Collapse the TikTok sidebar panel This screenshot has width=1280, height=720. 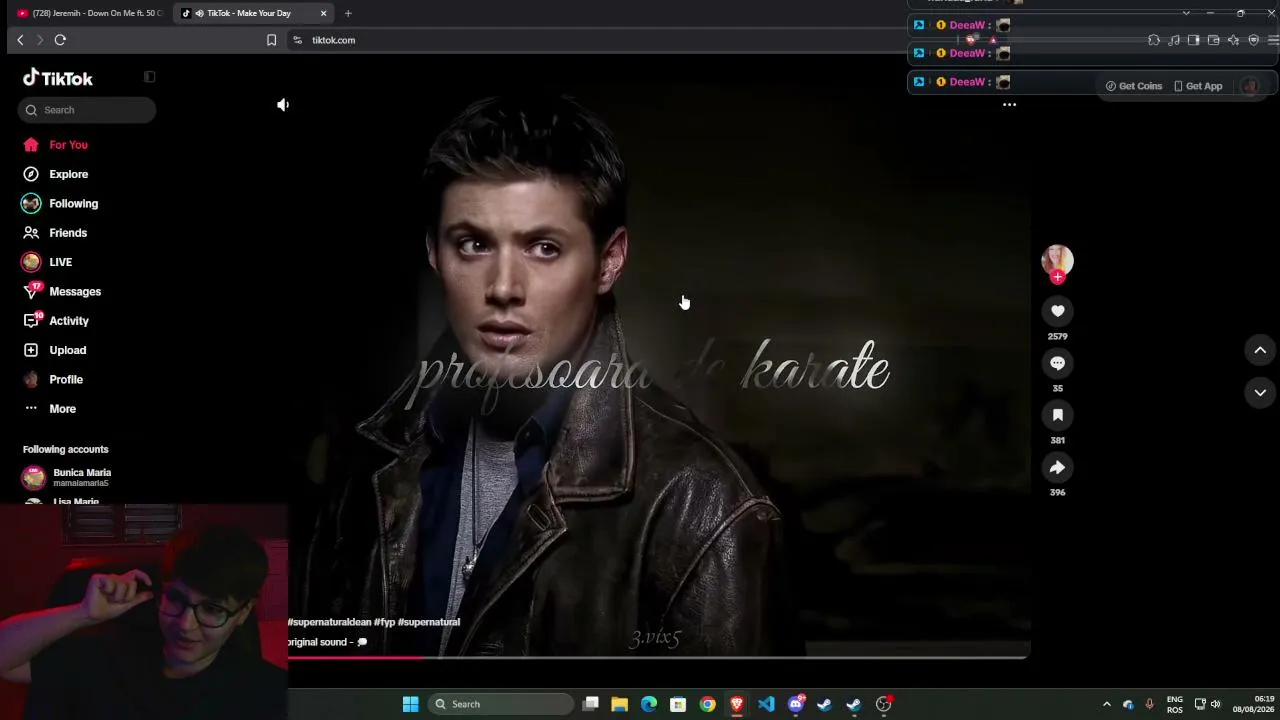coord(149,77)
